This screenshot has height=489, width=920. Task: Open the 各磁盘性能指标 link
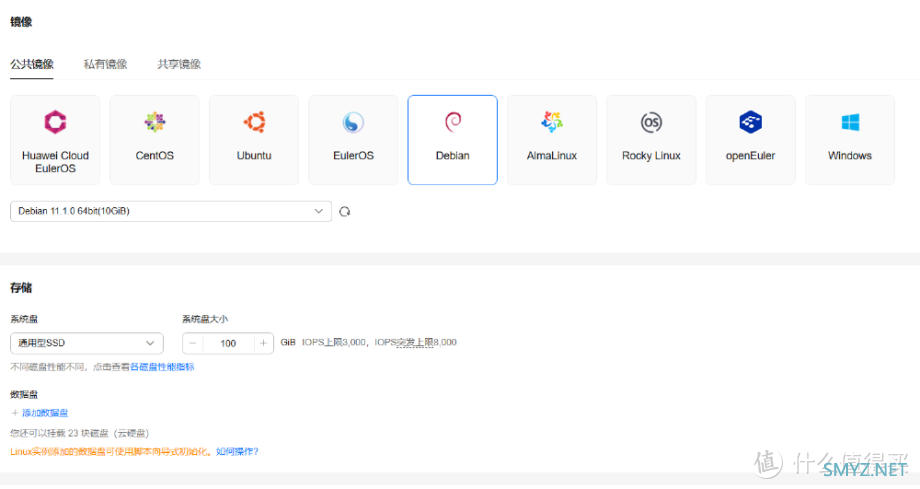162,367
